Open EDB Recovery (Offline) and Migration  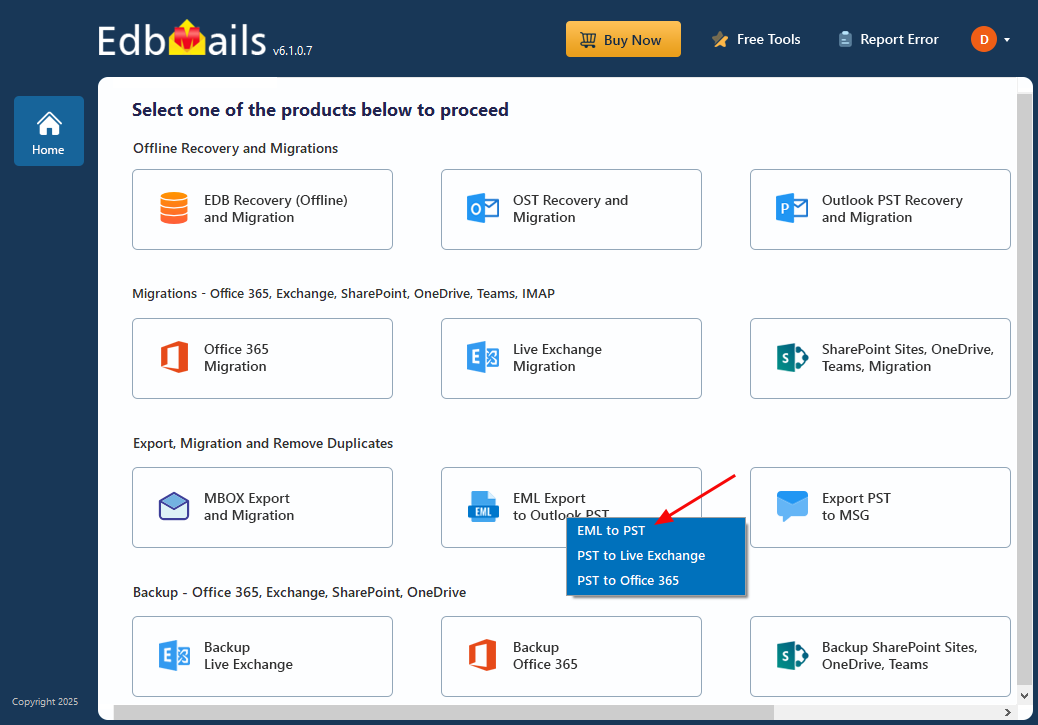[262, 209]
